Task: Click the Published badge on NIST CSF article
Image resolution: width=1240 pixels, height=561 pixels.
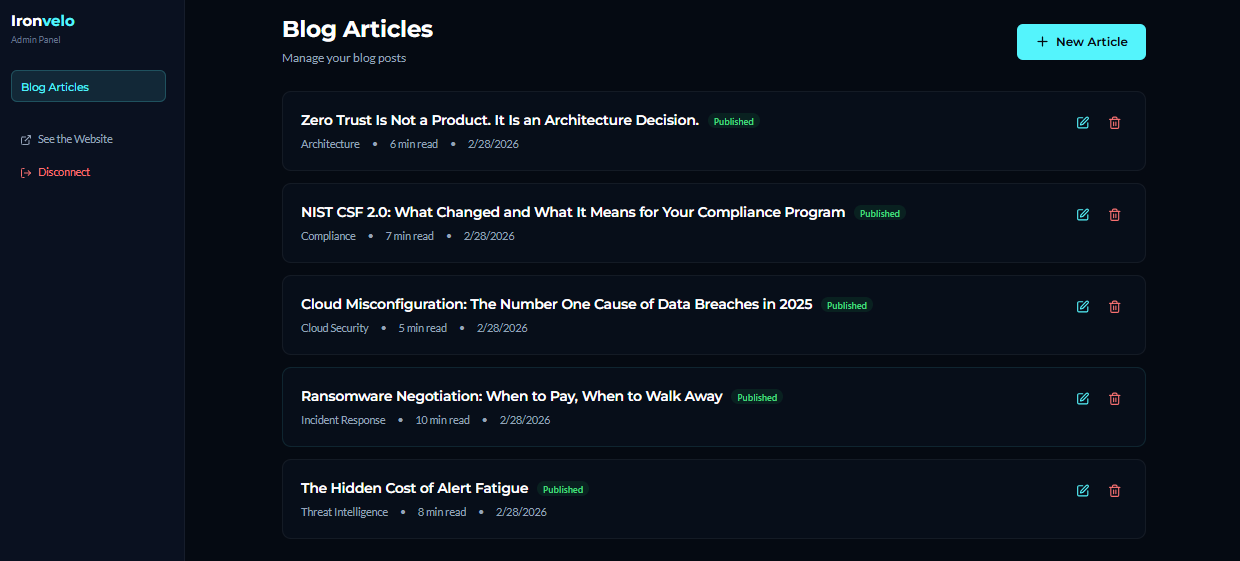Action: click(880, 213)
